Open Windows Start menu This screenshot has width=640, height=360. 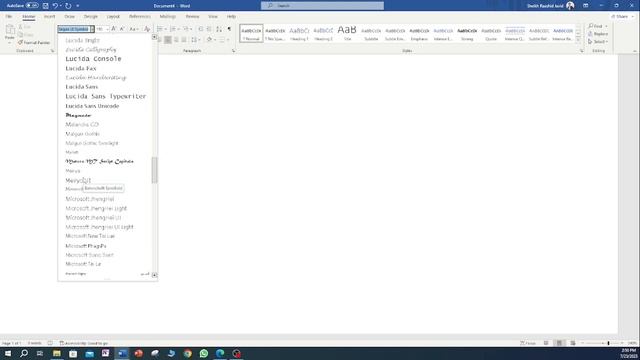click(x=8, y=353)
